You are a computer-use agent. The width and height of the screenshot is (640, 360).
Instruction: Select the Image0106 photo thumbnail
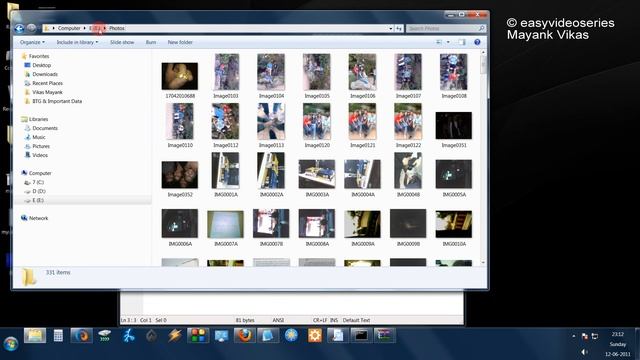point(362,72)
